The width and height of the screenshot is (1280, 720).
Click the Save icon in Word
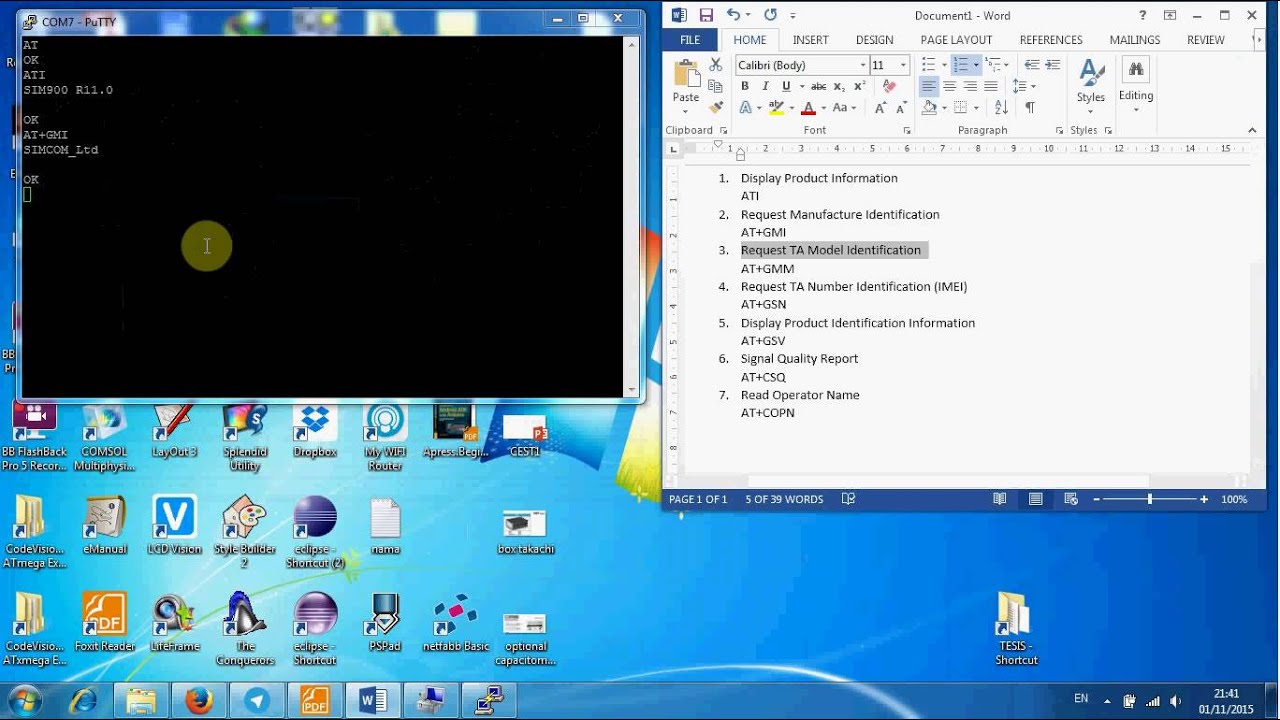[706, 15]
